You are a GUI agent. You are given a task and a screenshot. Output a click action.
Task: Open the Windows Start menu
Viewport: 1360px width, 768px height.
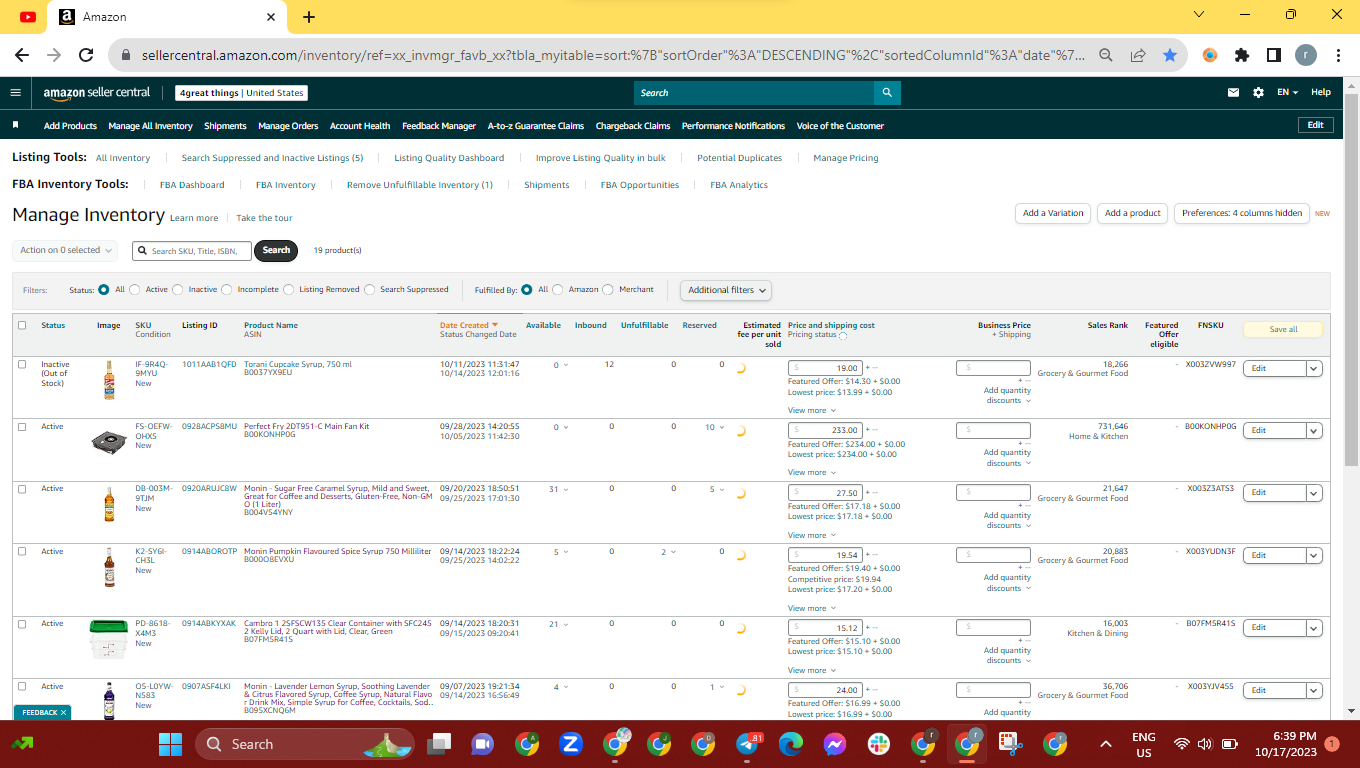pos(170,744)
